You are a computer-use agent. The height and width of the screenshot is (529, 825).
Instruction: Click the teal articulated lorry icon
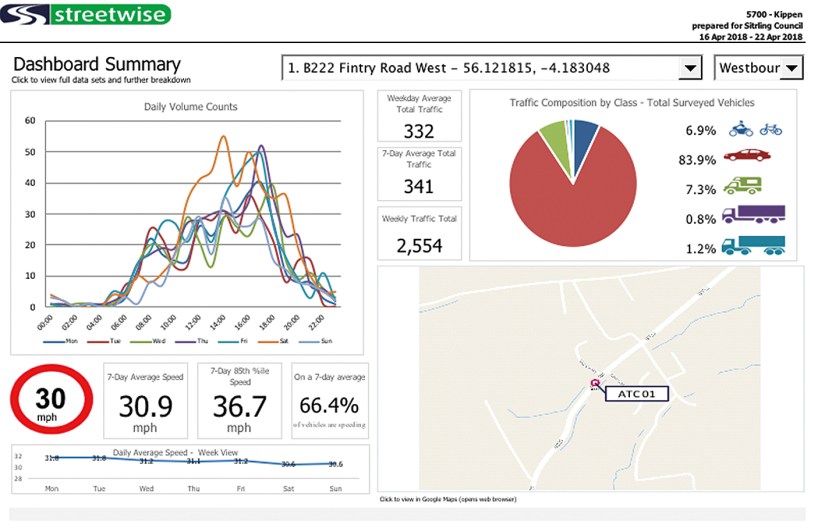pos(753,244)
